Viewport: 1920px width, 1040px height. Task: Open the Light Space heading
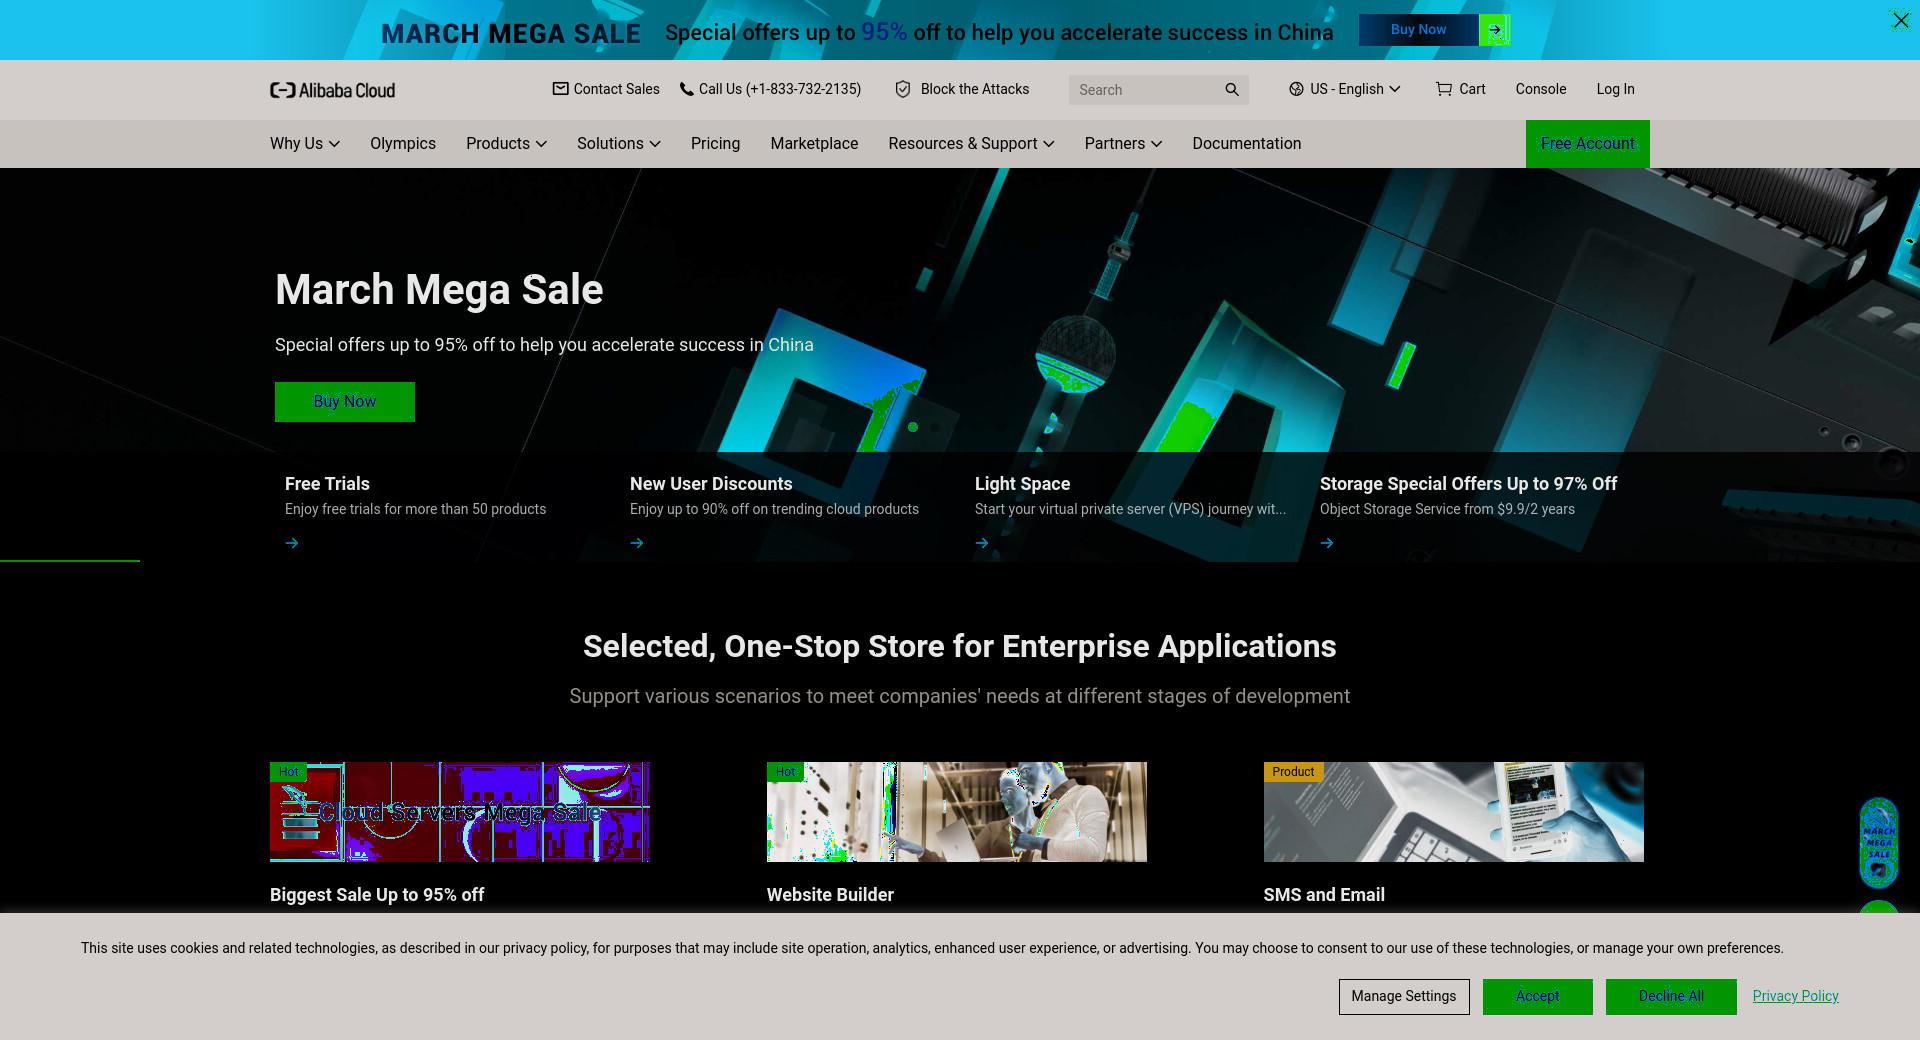[1022, 484]
